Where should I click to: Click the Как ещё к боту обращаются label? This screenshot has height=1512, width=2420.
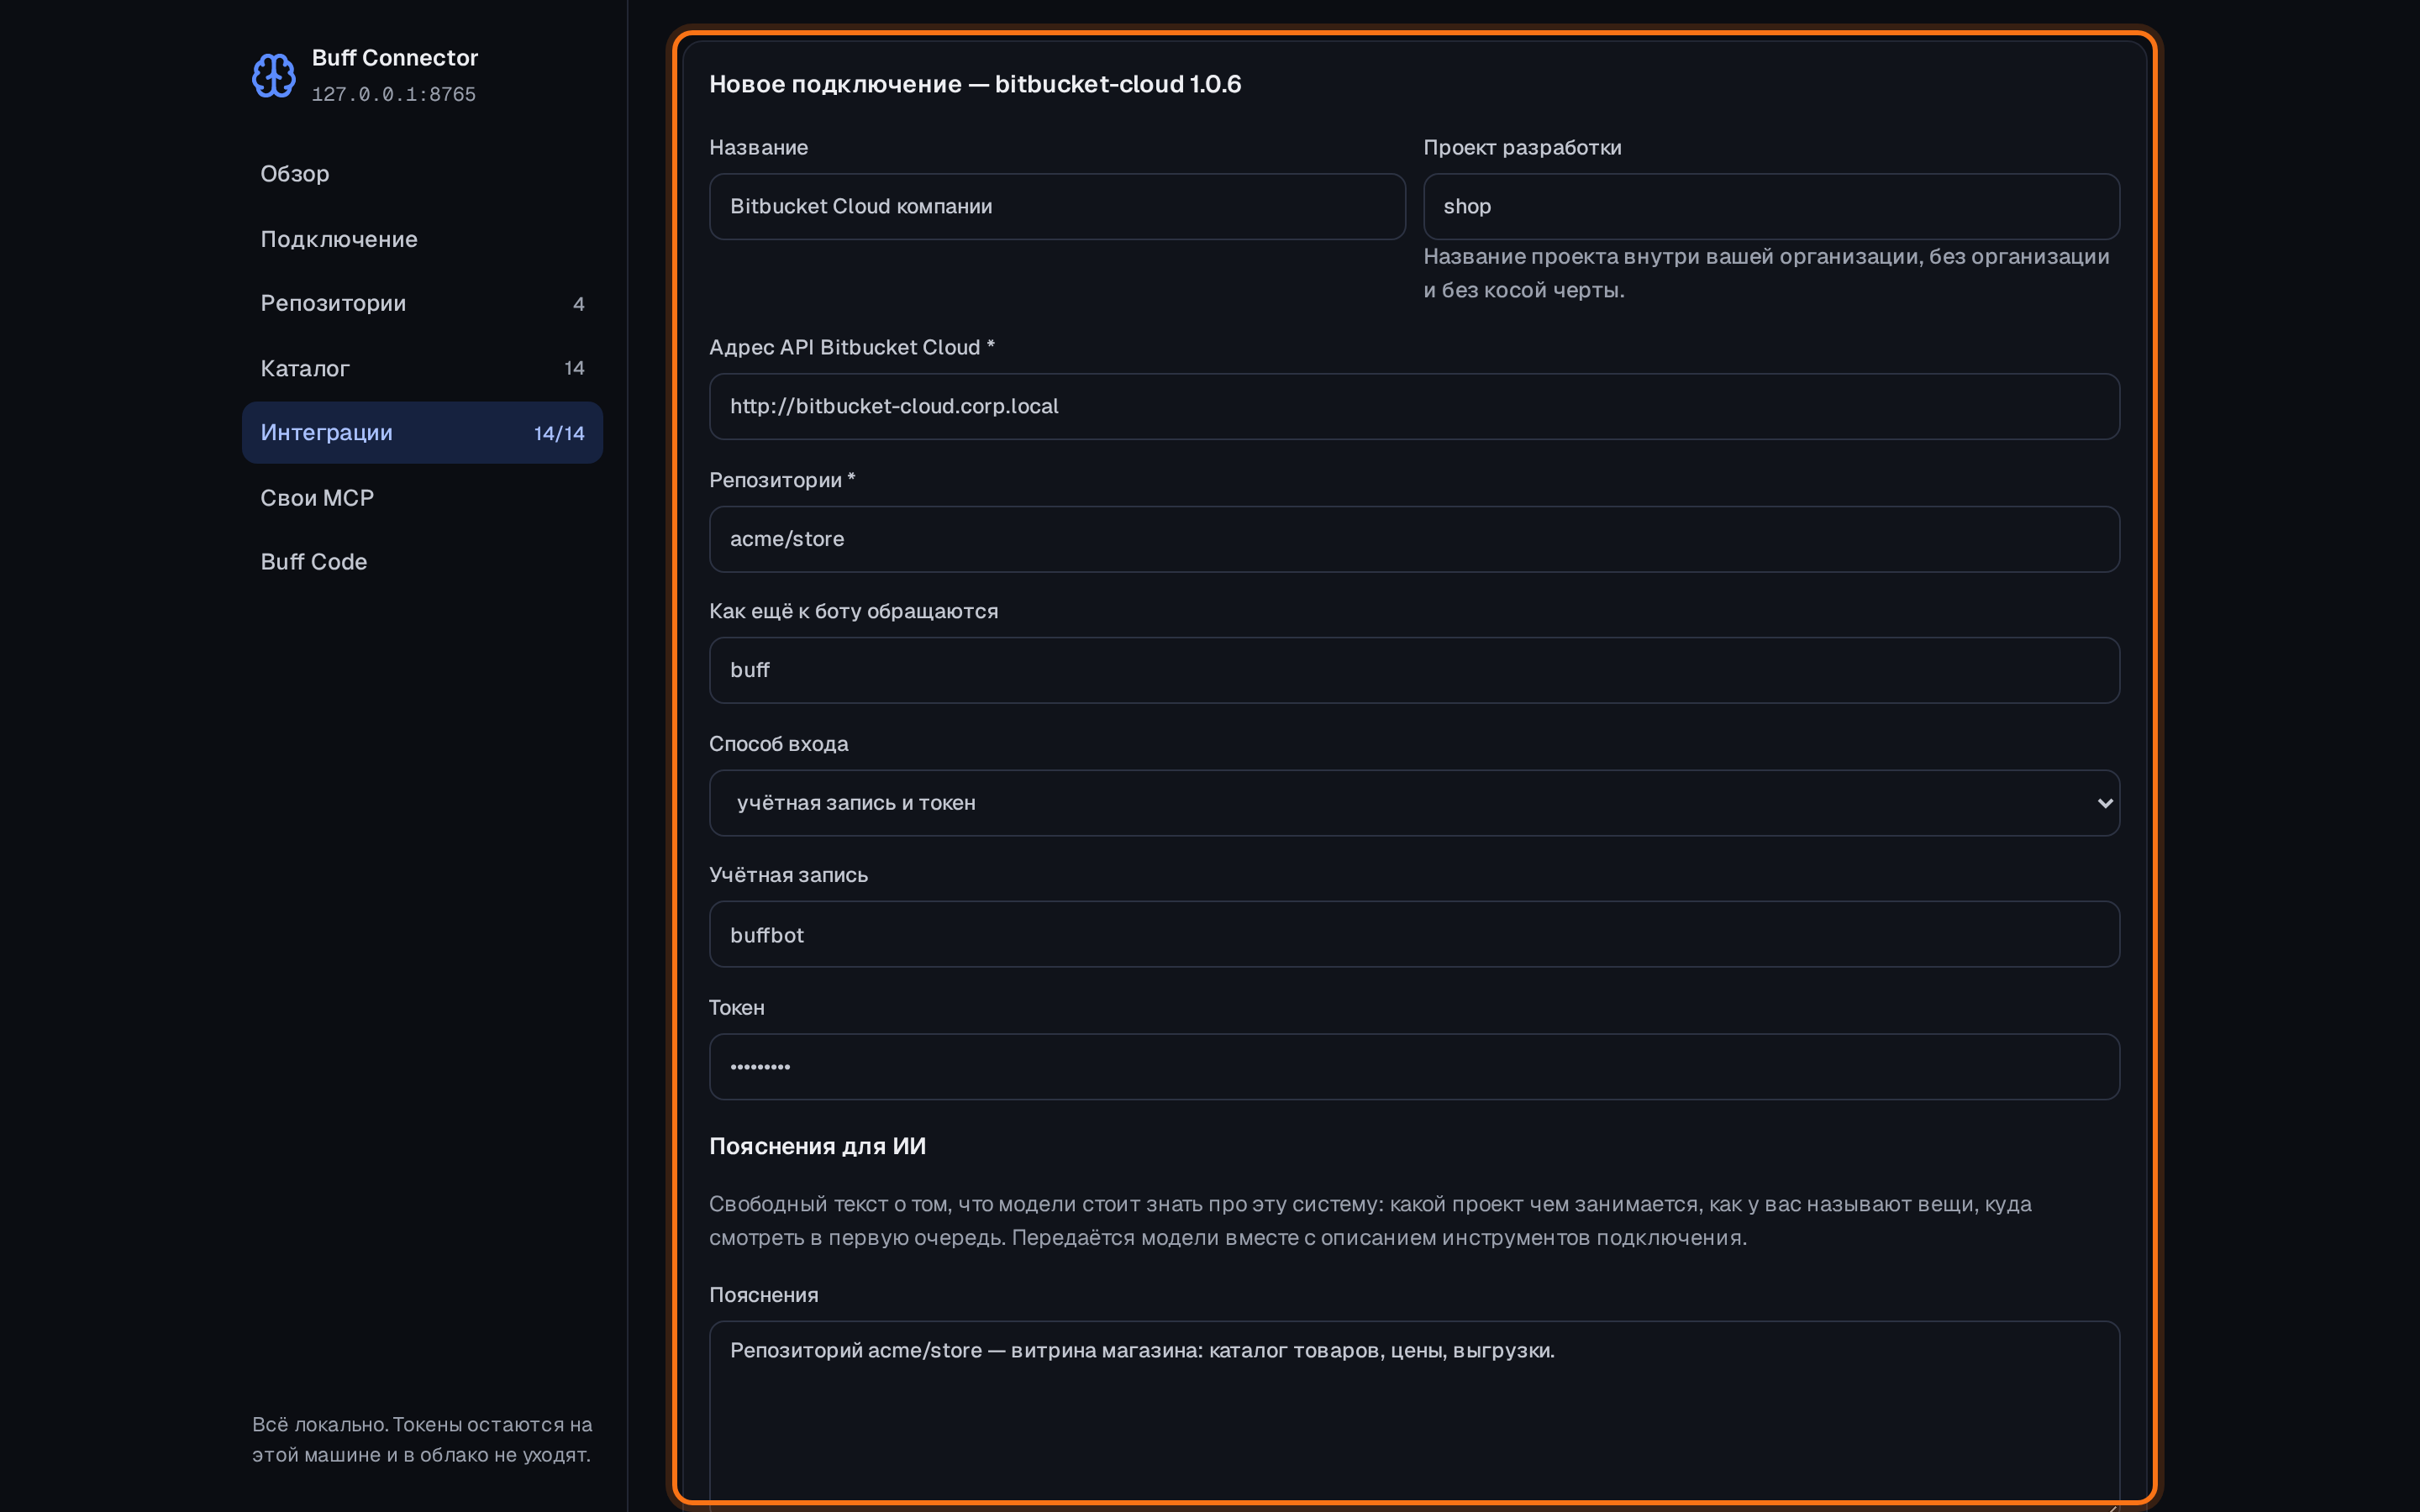(853, 611)
